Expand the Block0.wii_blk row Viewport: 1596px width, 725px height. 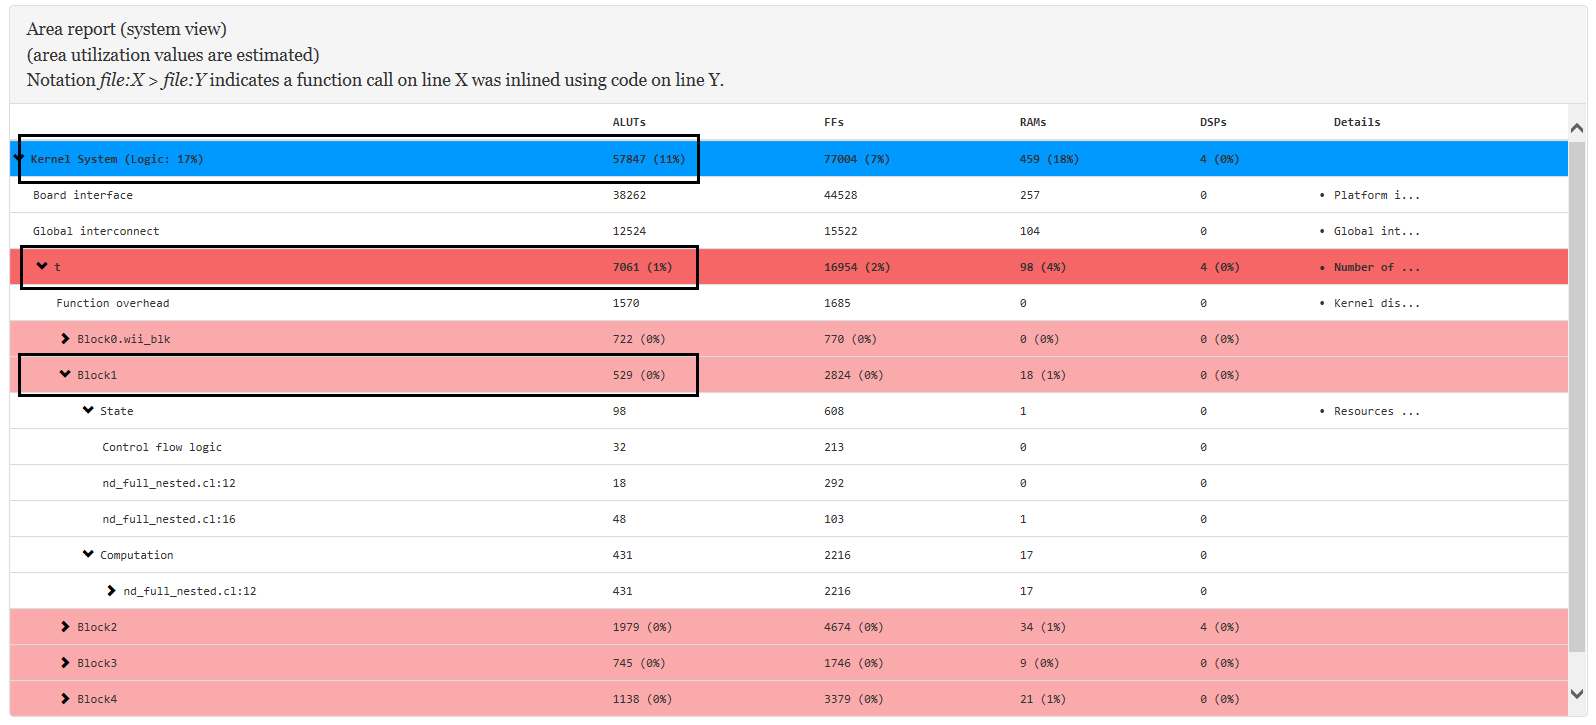(x=65, y=339)
